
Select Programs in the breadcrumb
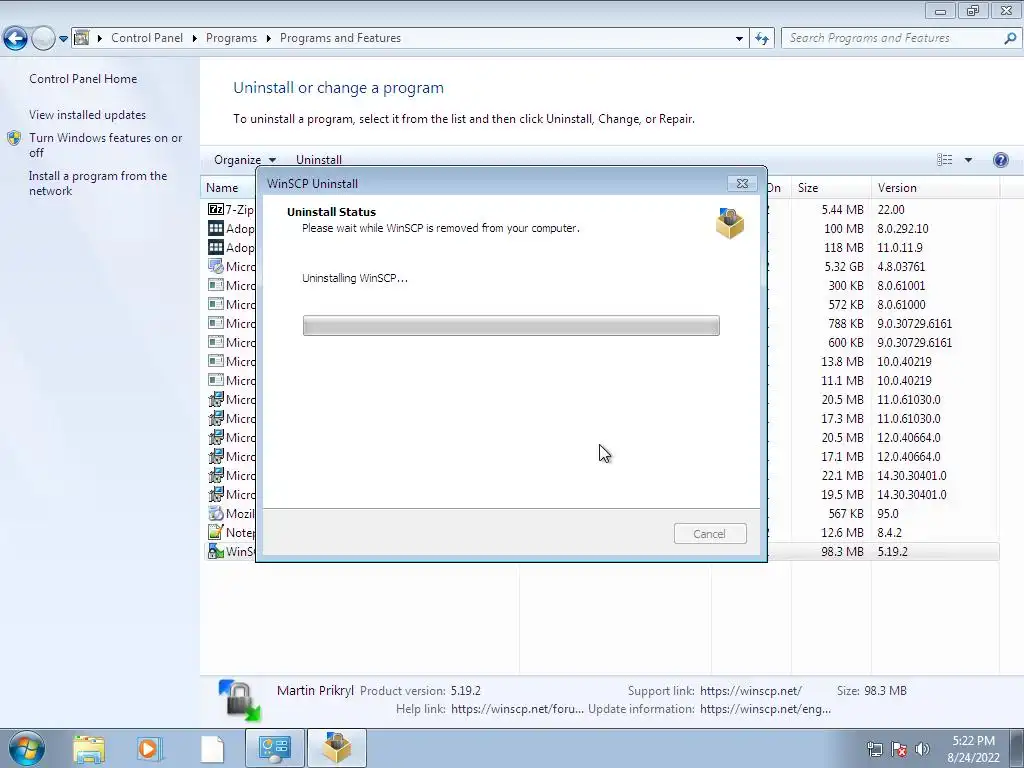(x=231, y=38)
